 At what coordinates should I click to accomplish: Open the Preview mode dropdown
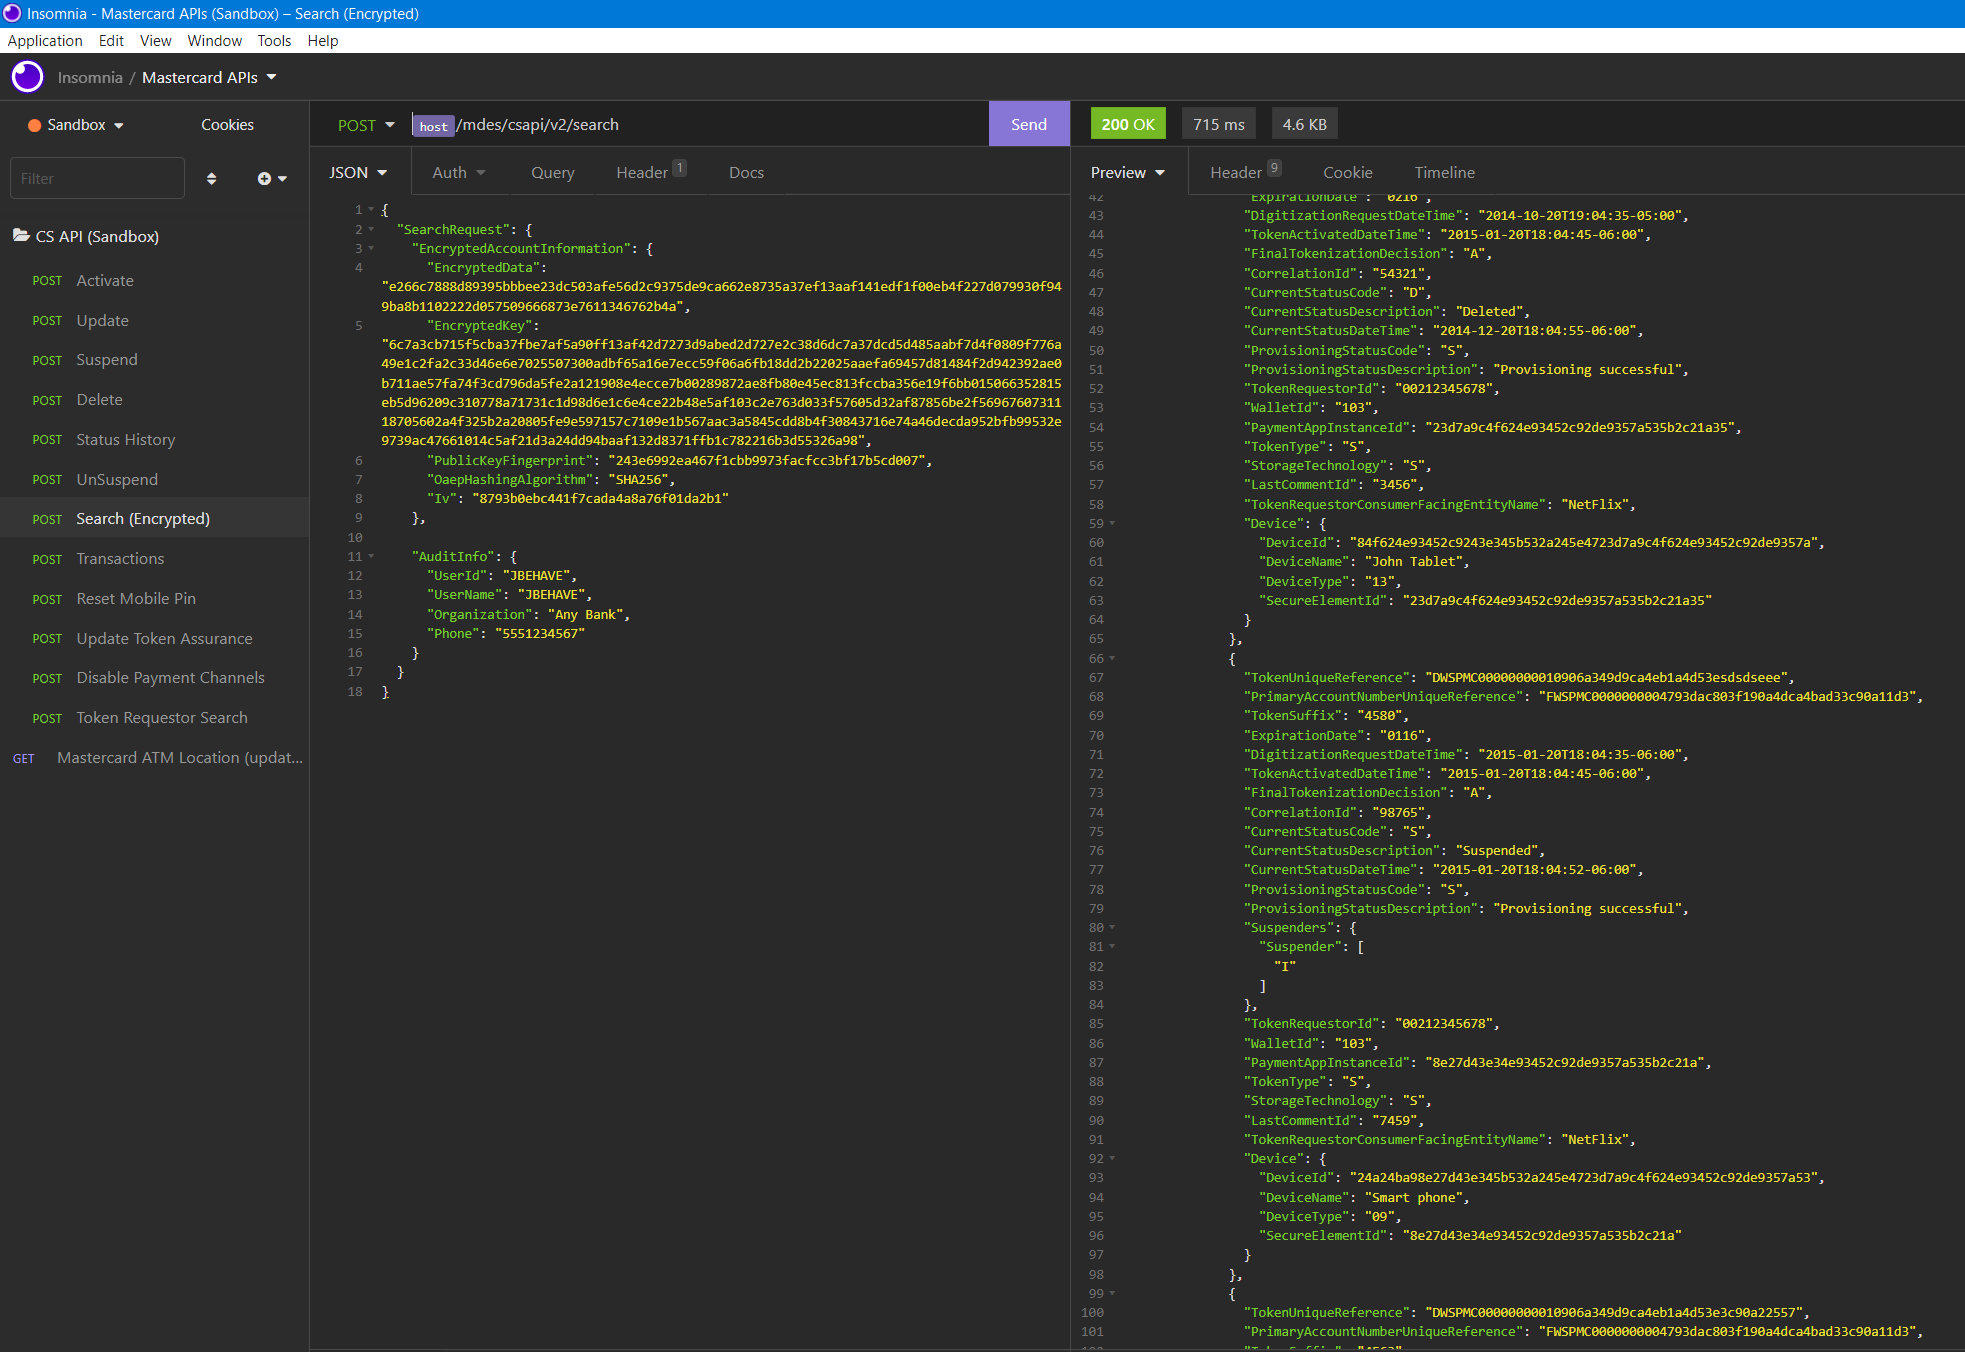[1128, 173]
